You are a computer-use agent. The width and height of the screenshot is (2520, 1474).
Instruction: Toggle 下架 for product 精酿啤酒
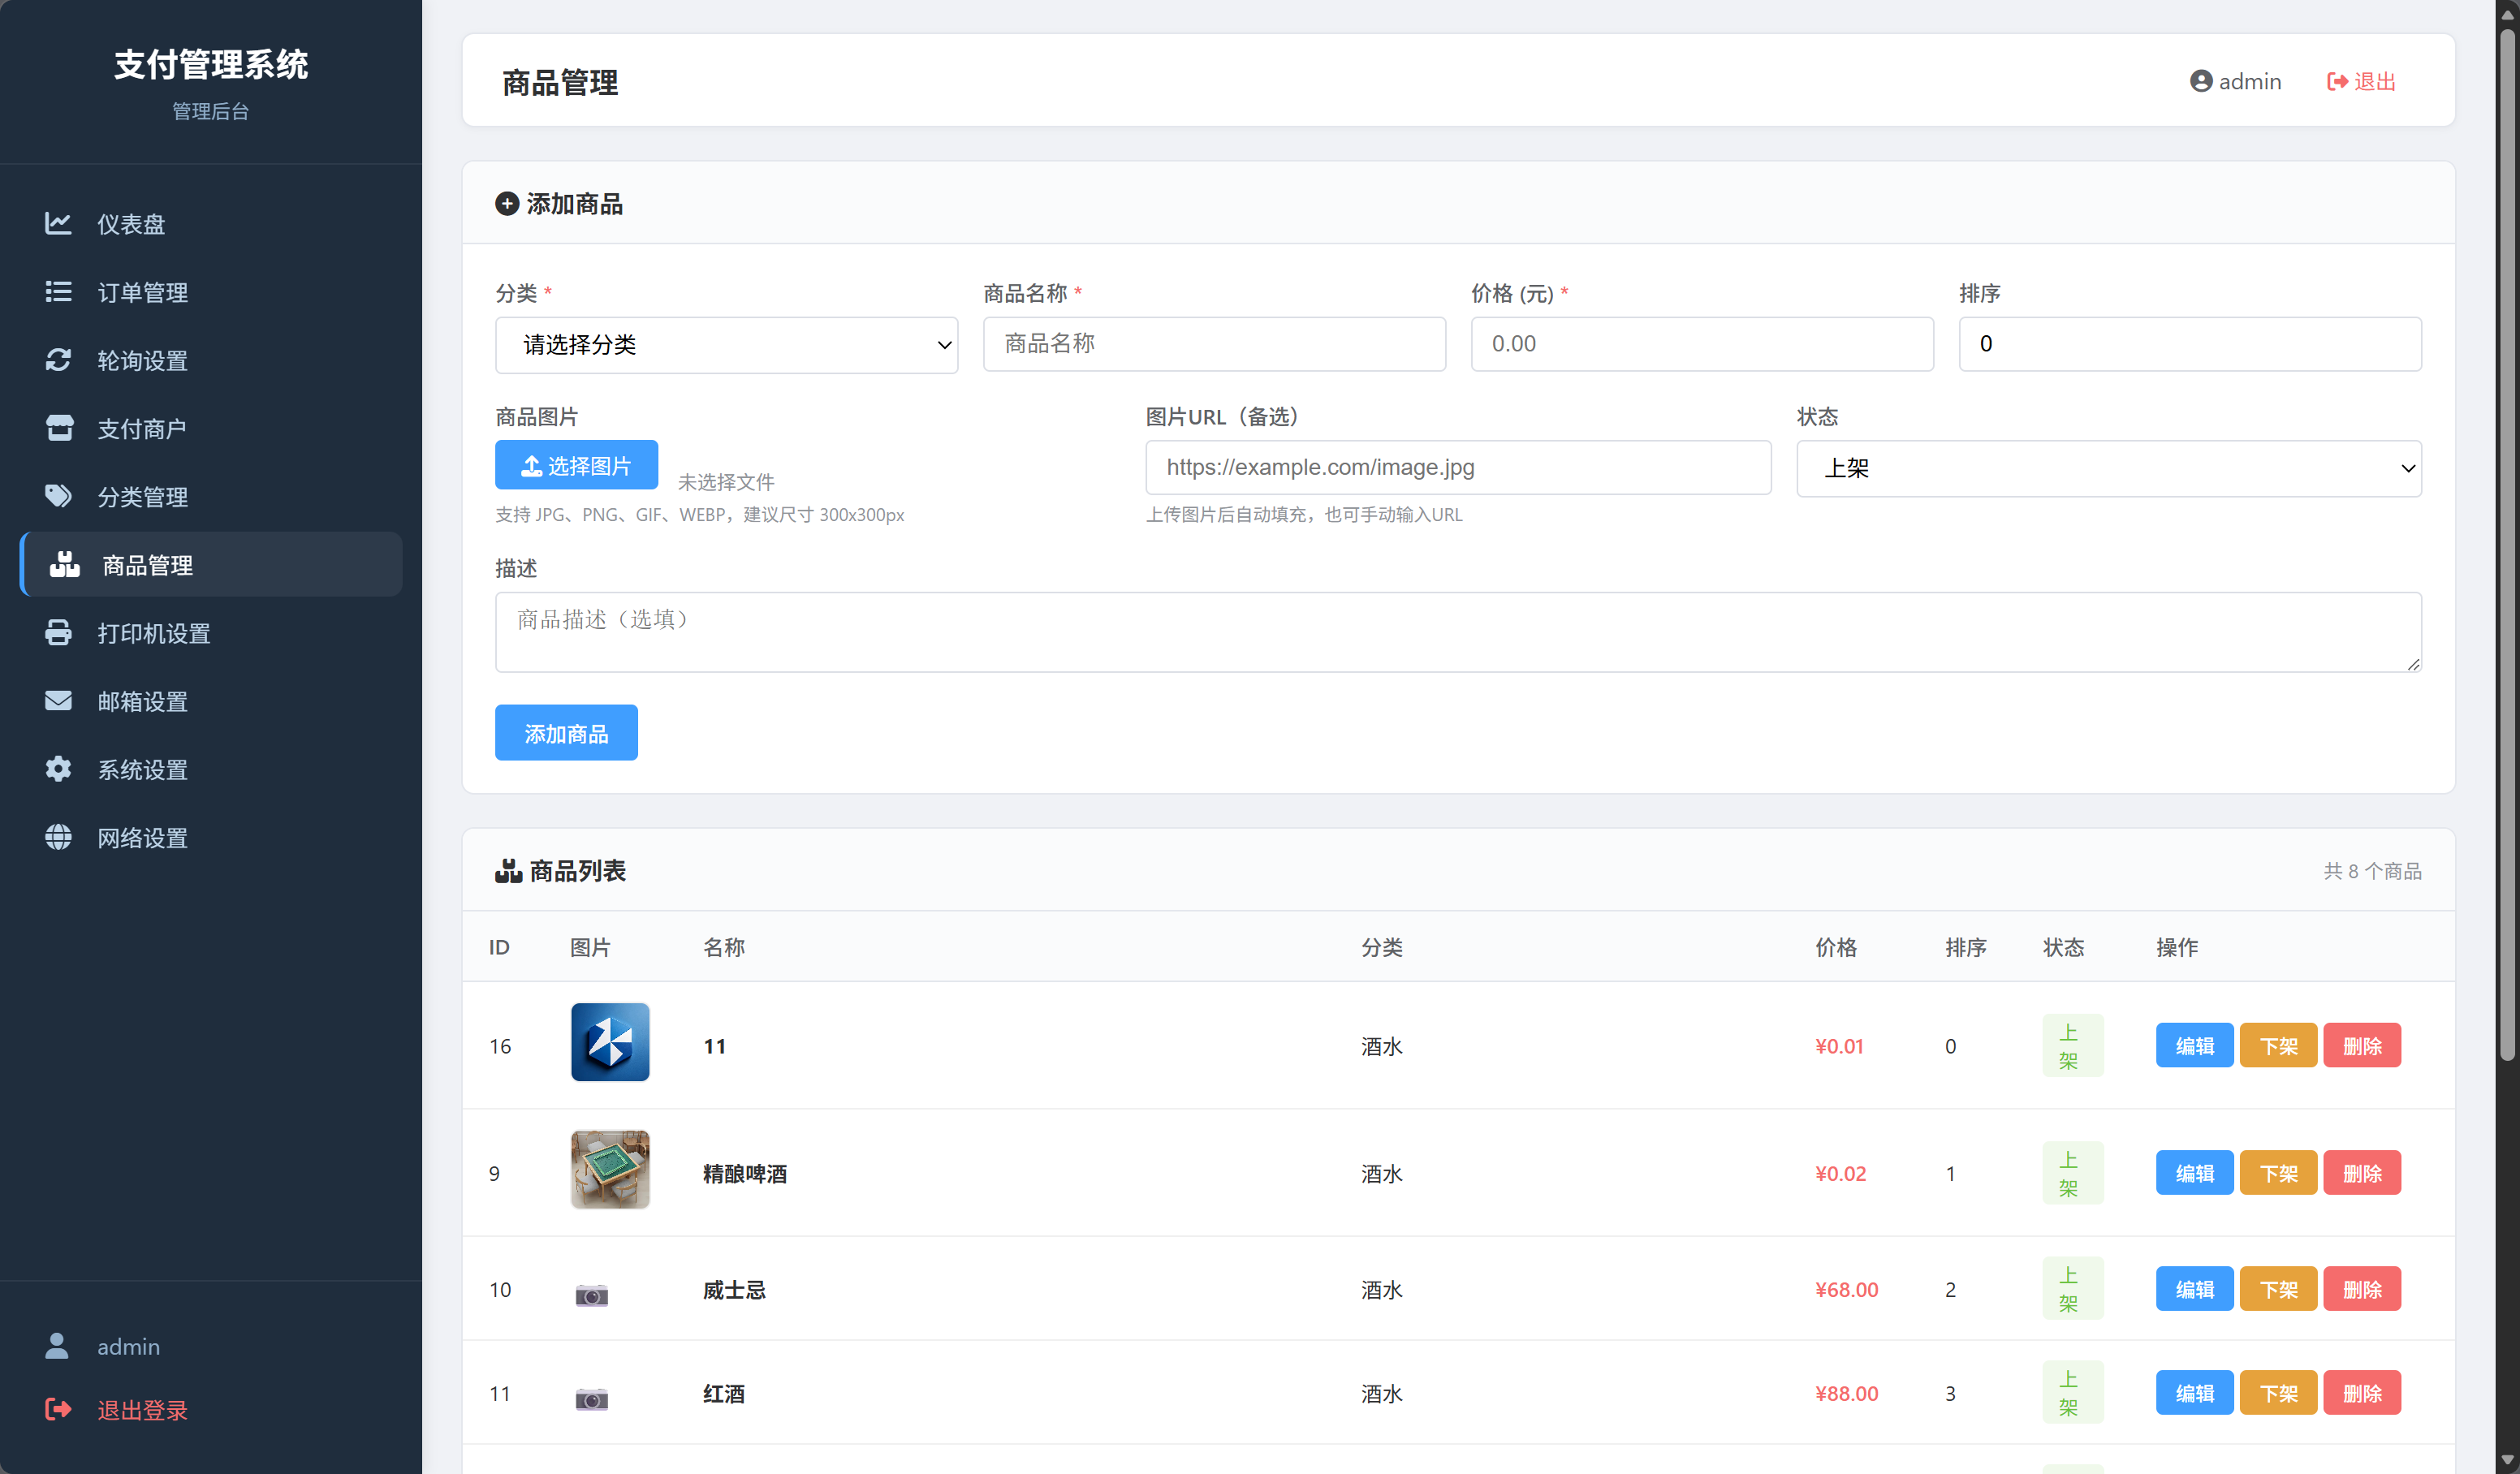tap(2278, 1172)
